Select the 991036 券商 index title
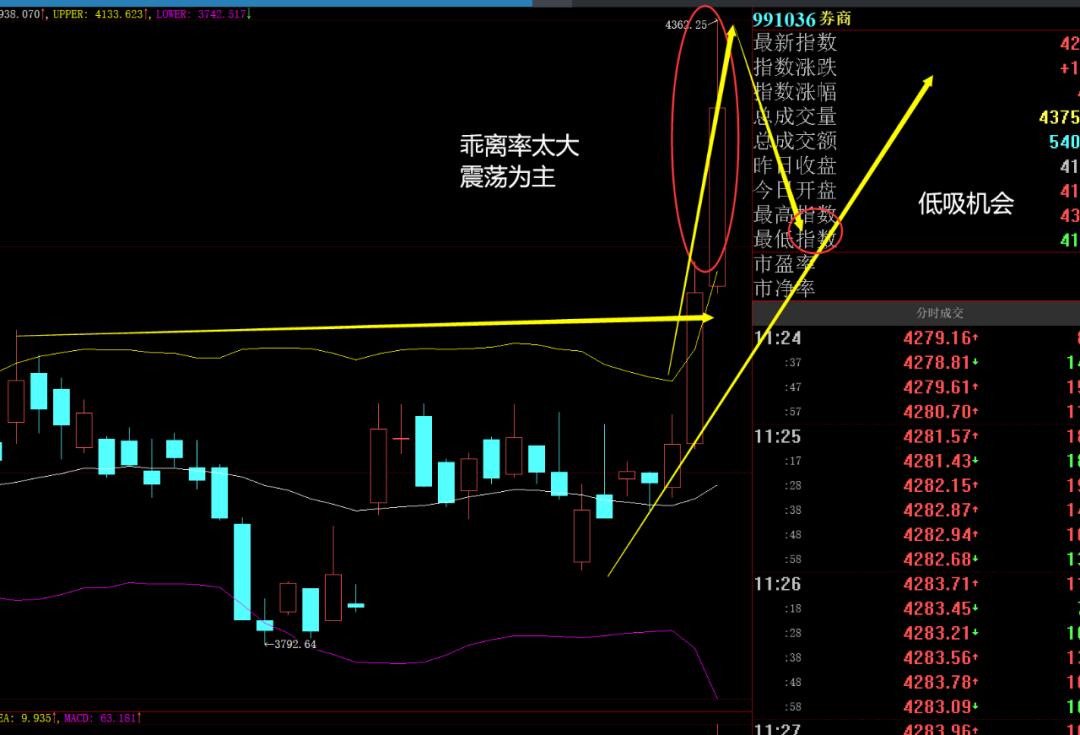 point(802,19)
